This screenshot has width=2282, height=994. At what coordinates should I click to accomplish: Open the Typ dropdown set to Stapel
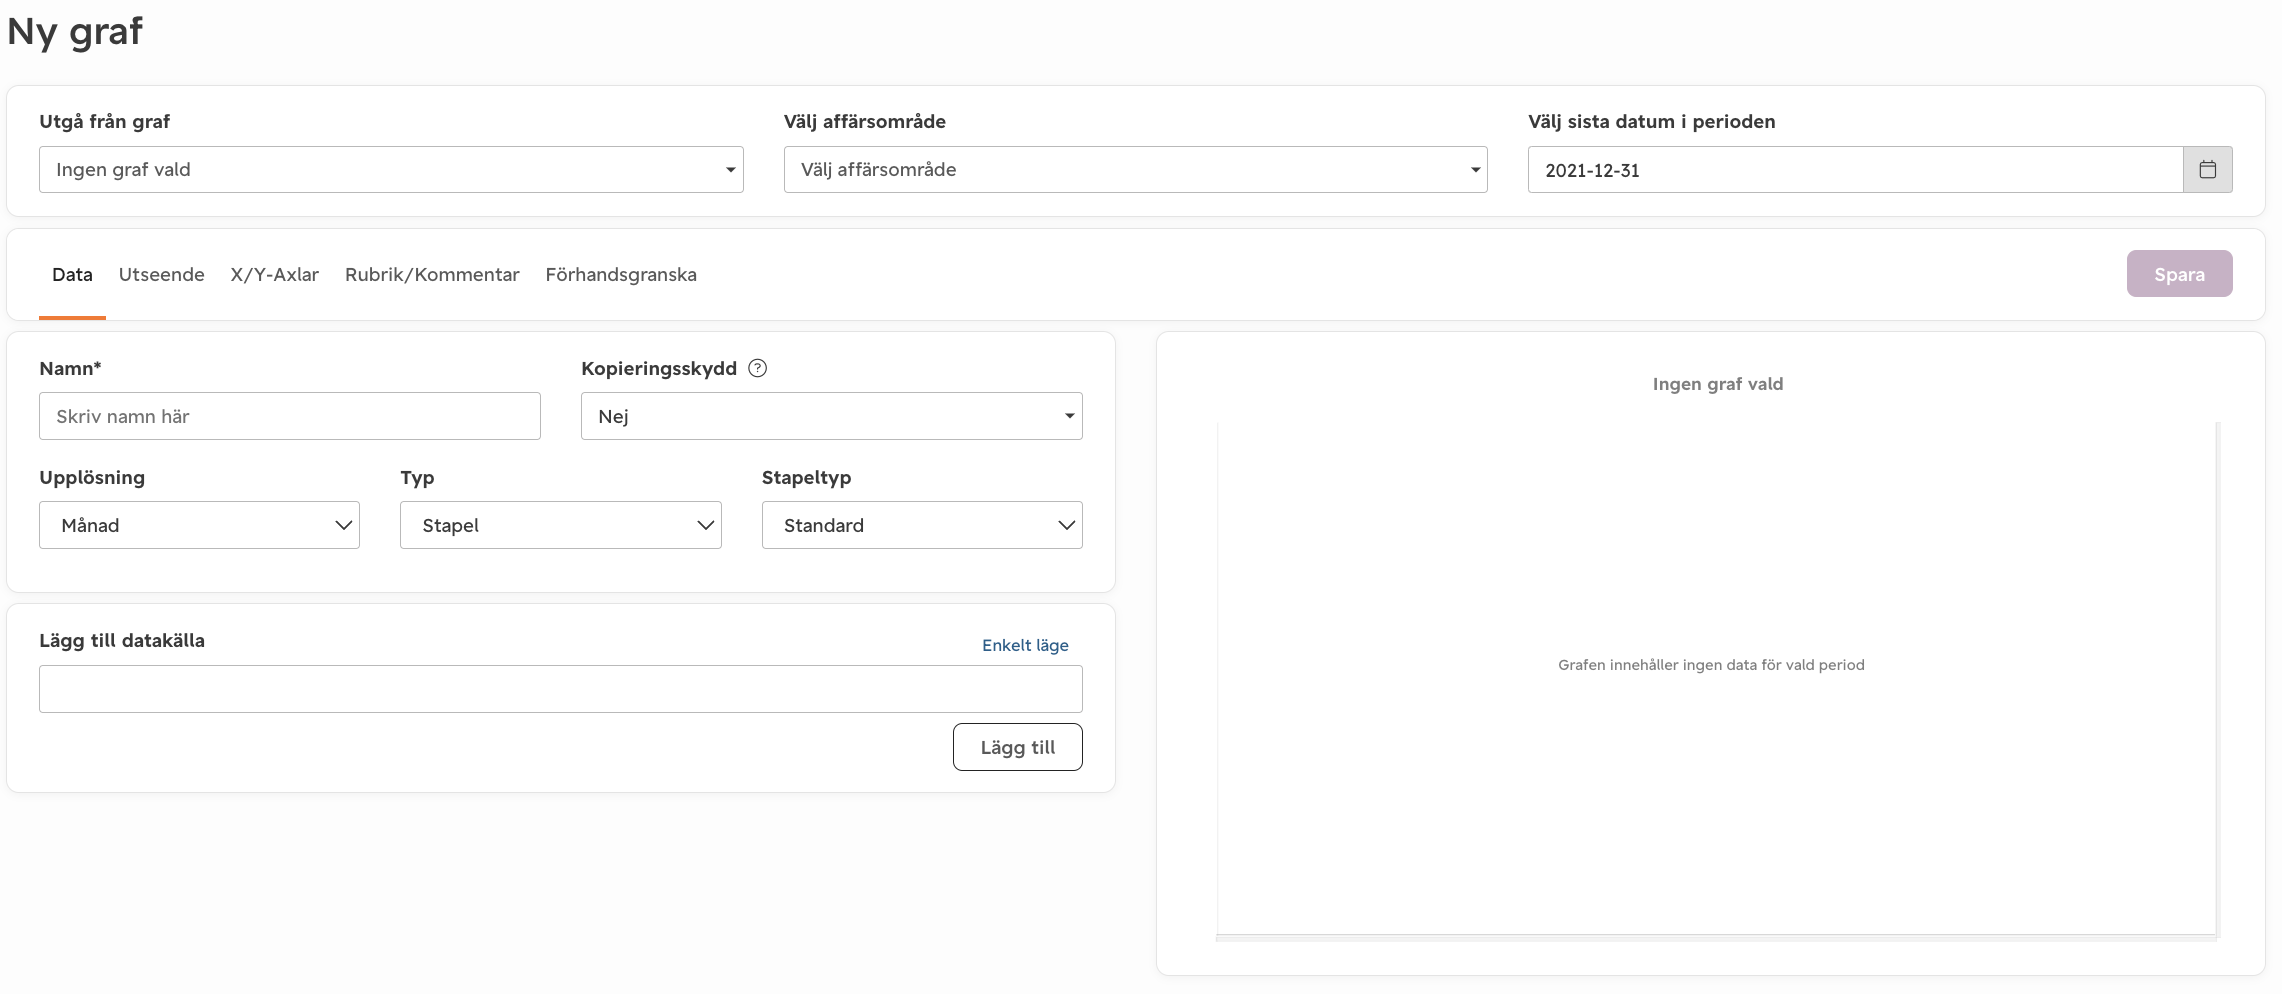(x=560, y=525)
